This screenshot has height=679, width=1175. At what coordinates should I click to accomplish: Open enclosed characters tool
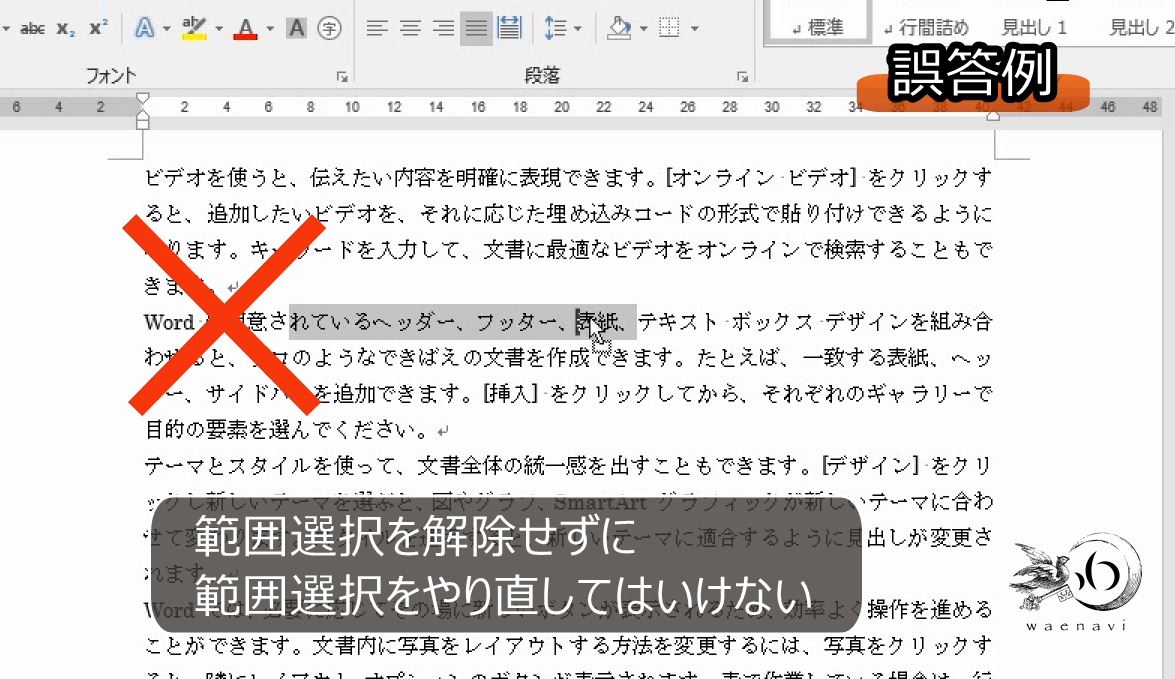[329, 28]
